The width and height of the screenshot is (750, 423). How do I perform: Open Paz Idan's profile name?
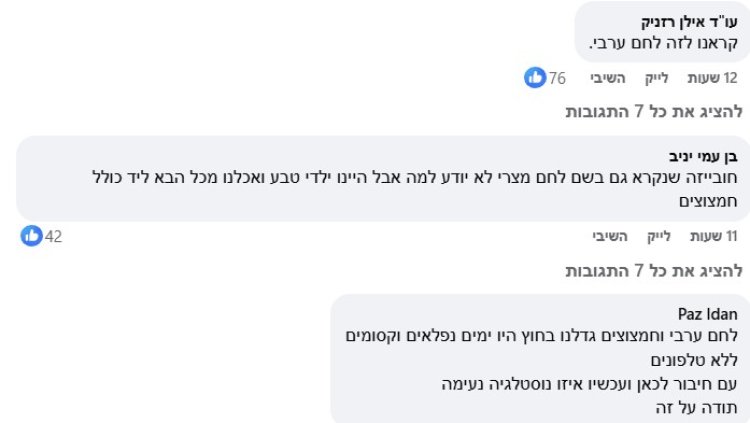[x=708, y=315]
